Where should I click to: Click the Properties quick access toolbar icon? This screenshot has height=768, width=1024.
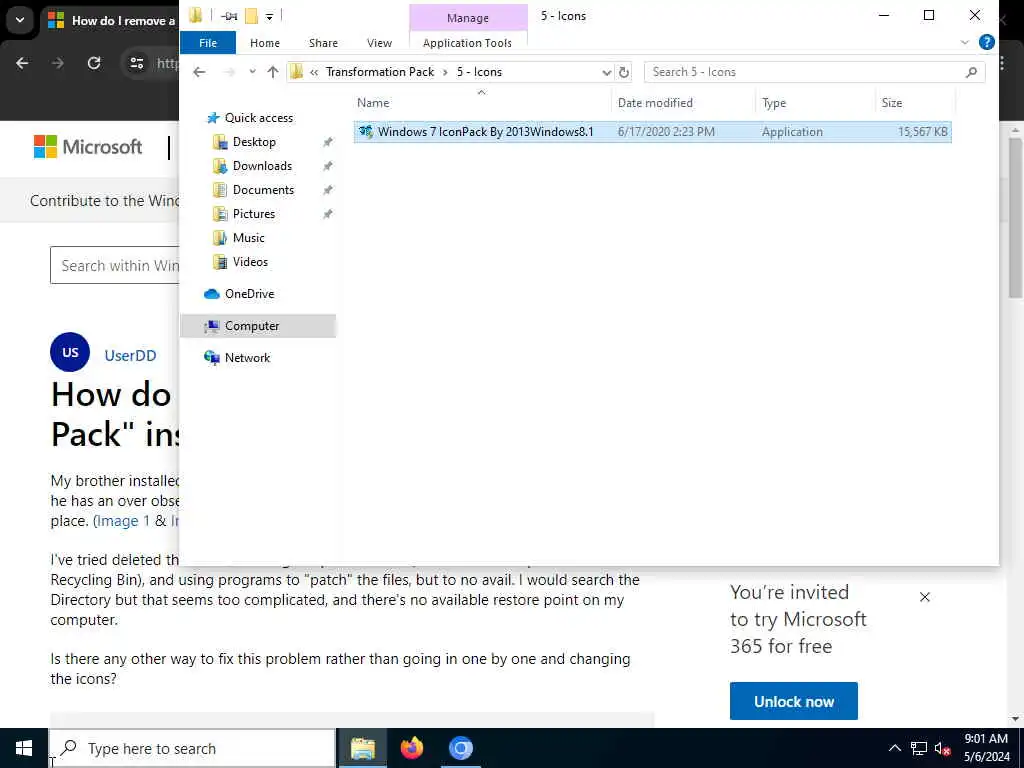tap(229, 16)
